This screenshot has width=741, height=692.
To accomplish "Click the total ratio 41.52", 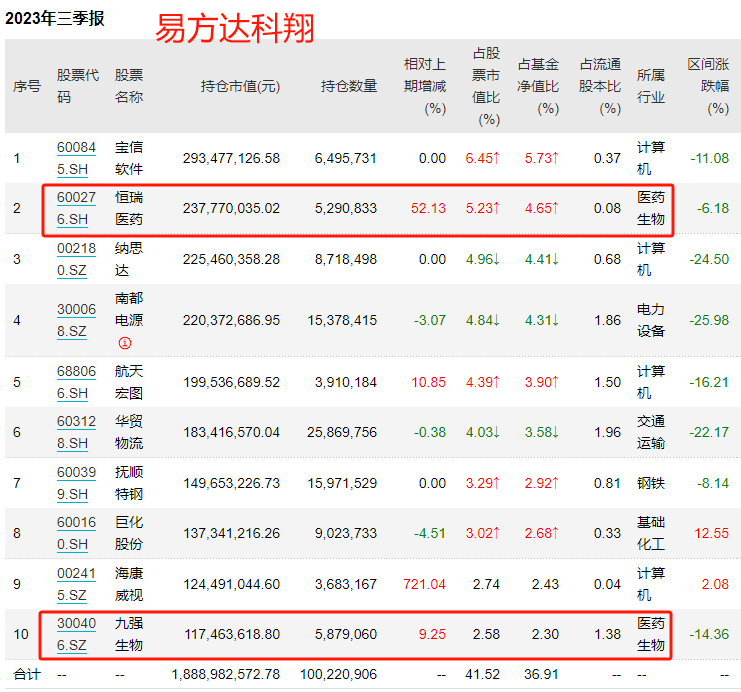I will click(483, 674).
